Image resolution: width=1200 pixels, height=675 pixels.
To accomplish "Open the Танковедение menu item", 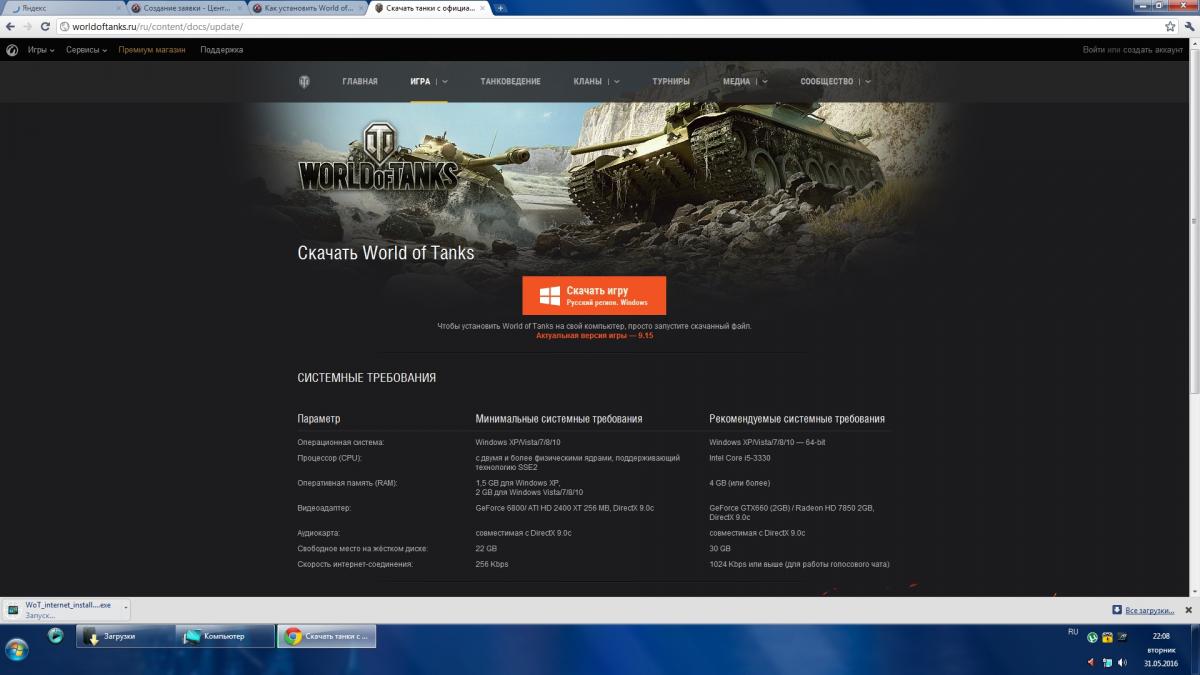I will point(510,82).
